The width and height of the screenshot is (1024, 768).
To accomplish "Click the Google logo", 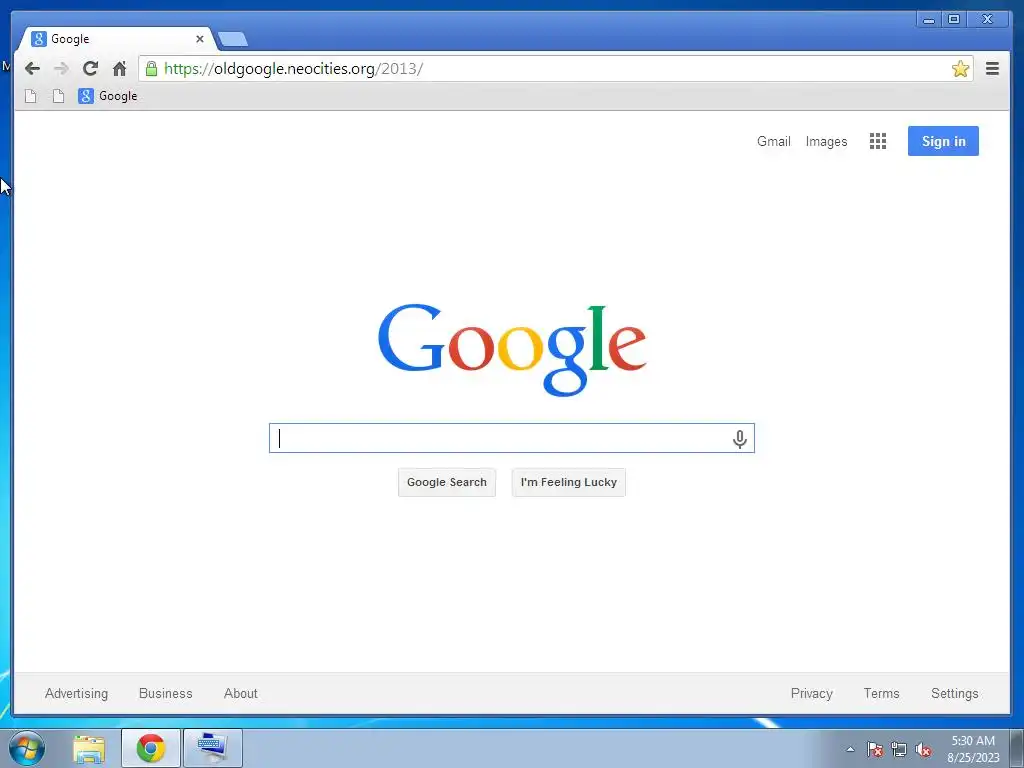I will (x=512, y=349).
